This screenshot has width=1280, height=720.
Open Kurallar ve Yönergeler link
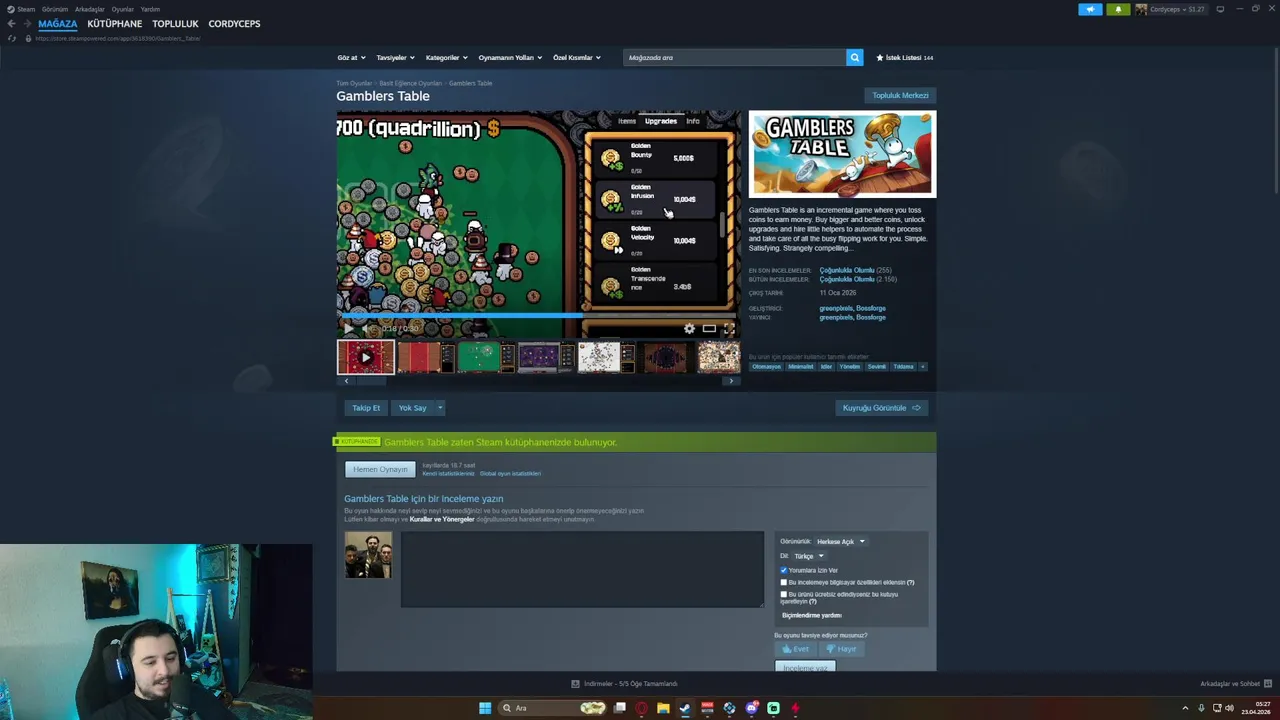coord(442,519)
